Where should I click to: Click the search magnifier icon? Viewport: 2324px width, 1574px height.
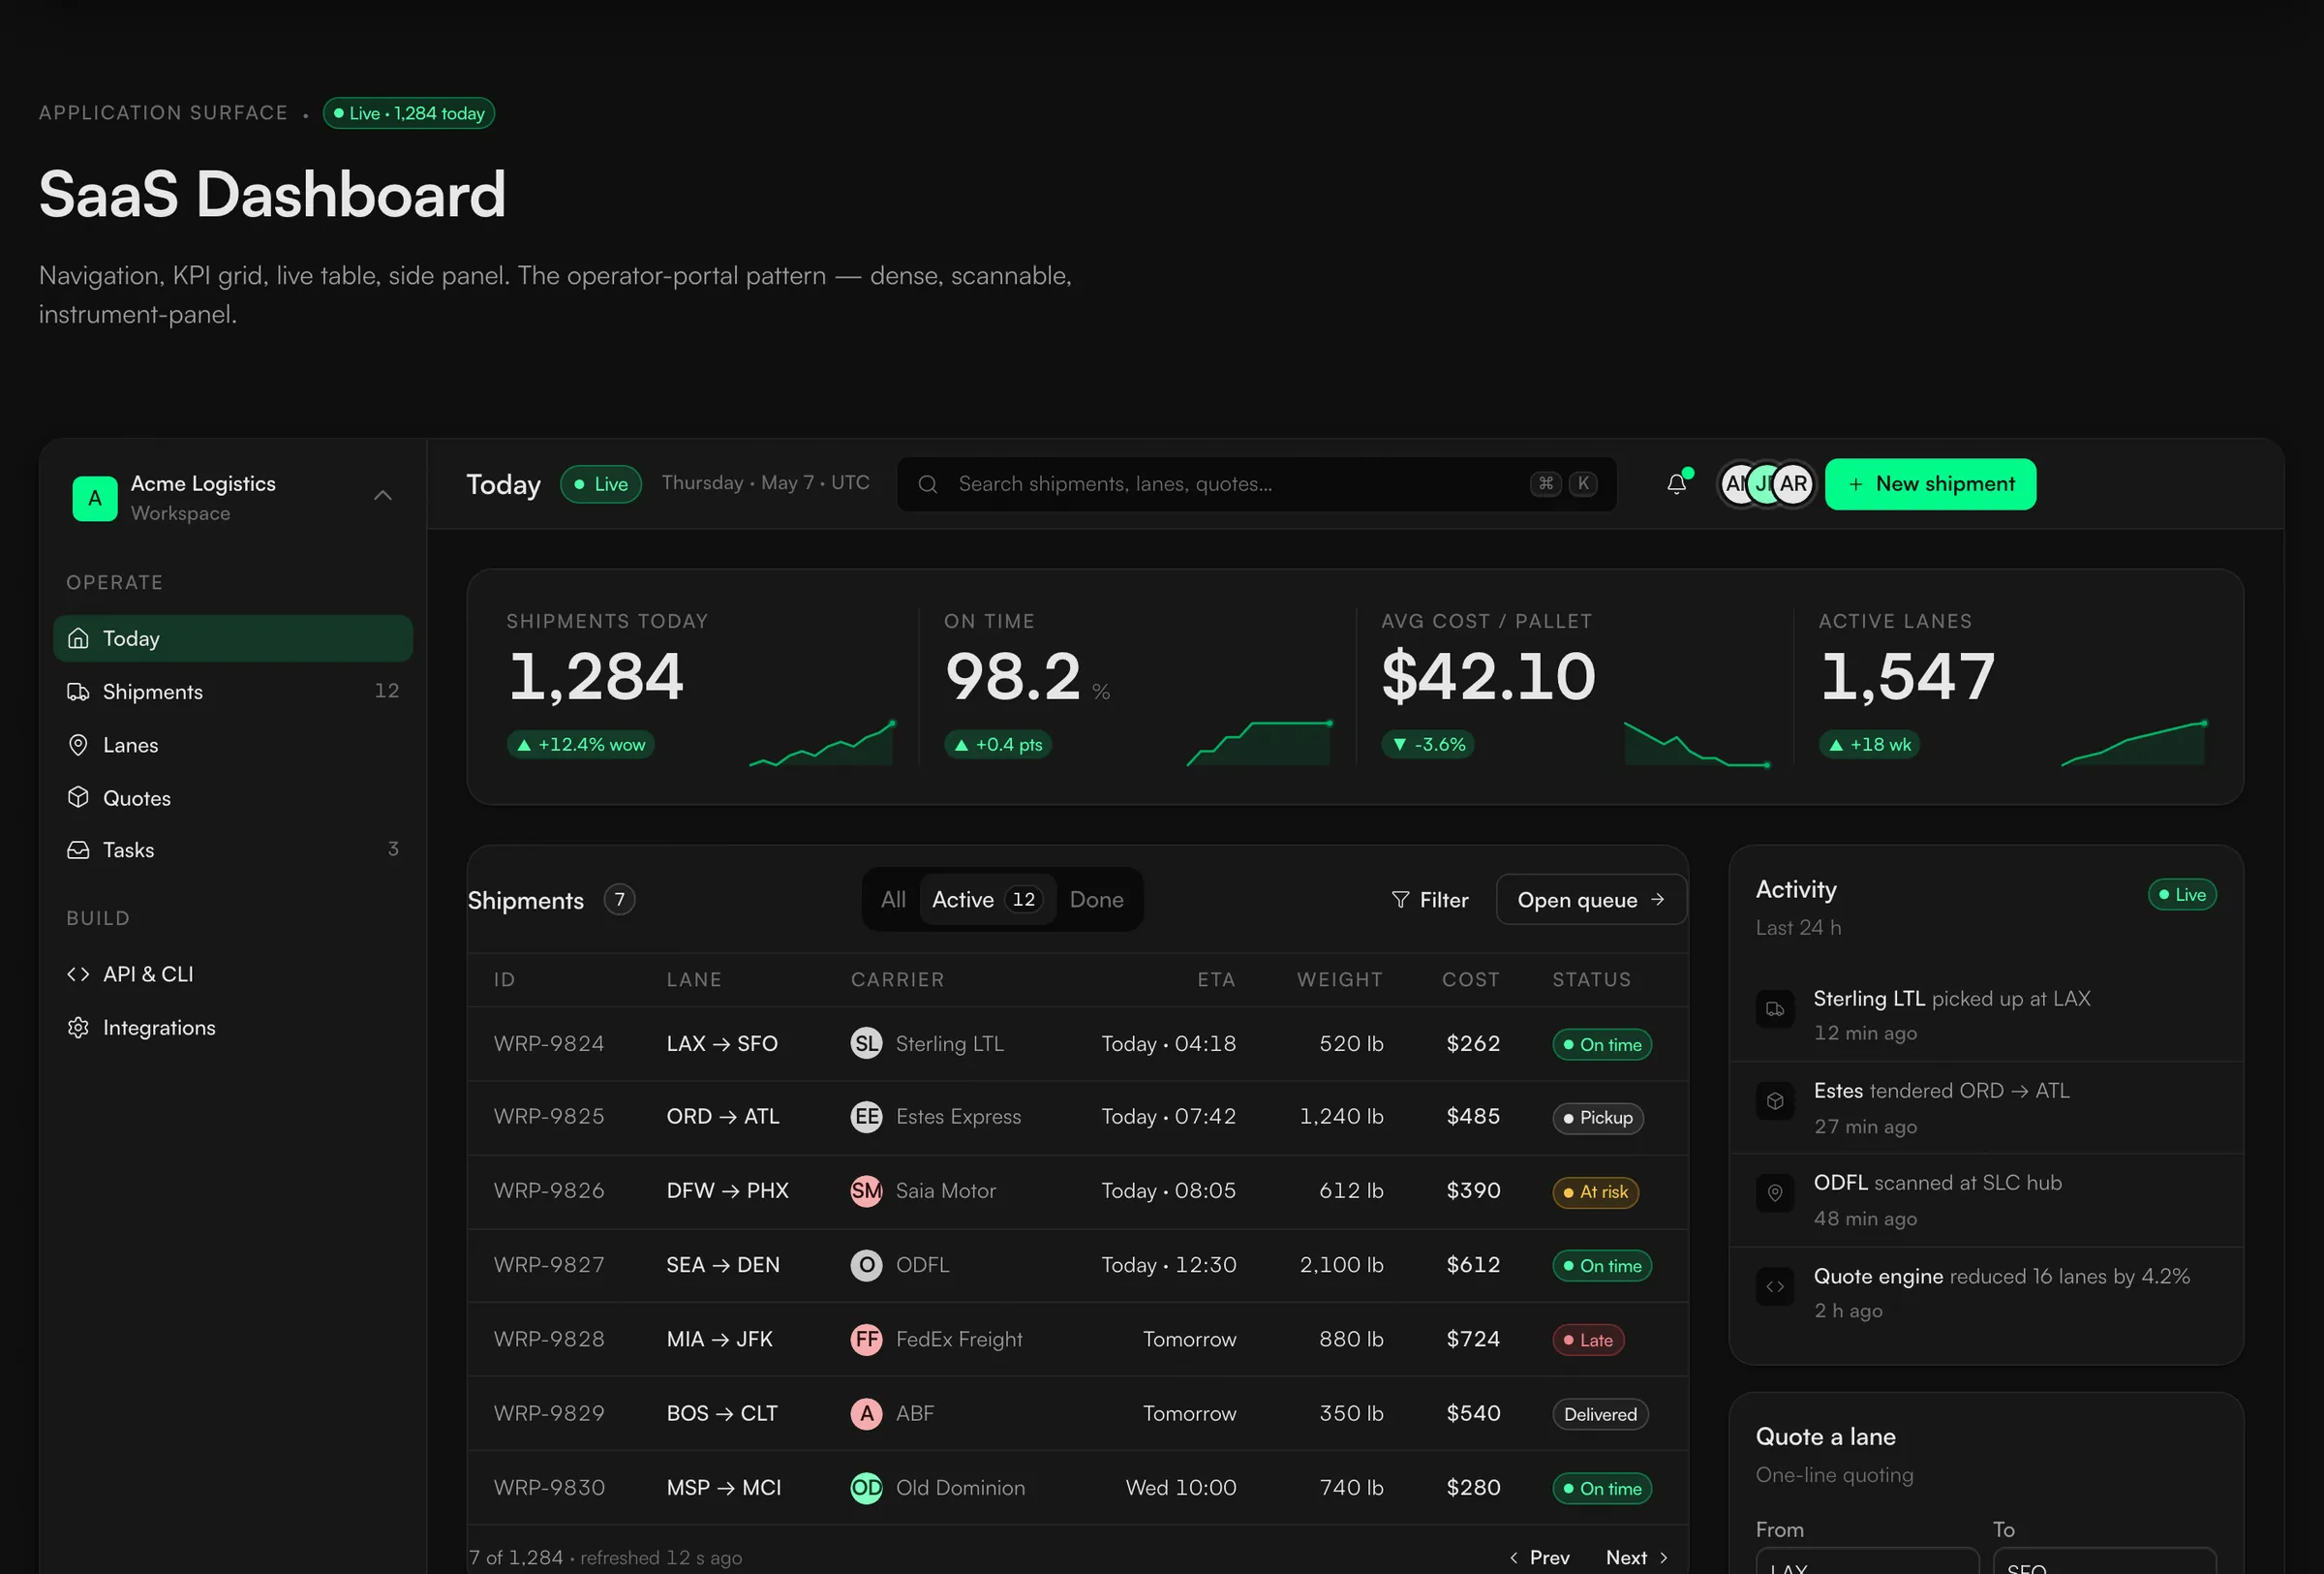coord(927,484)
